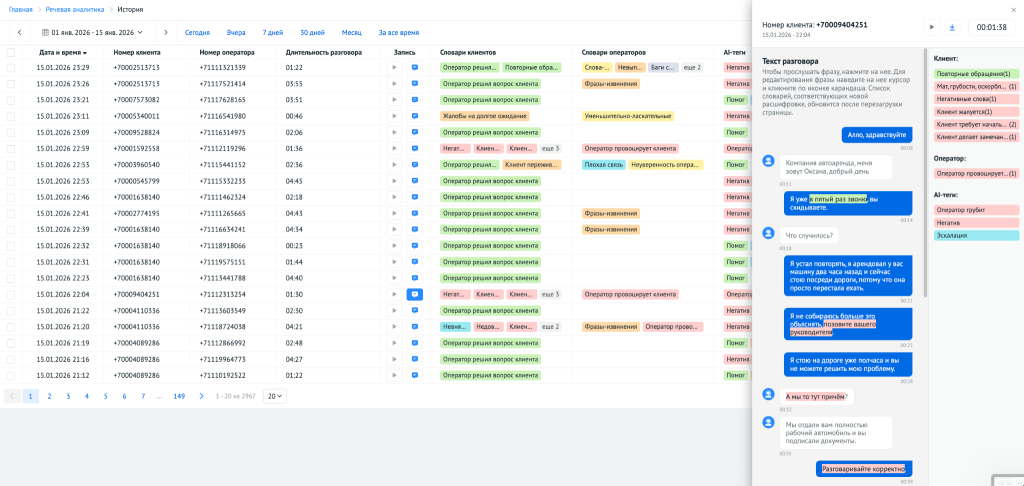The width and height of the screenshot is (1024, 486).
Task: Go to the previous date period arrow
Action: pyautogui.click(x=19, y=32)
